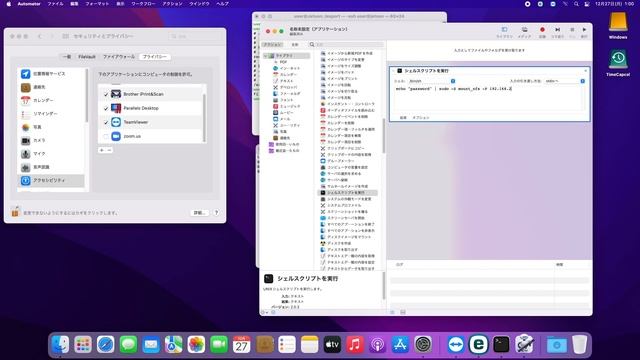Select the プライバシー tab
Screen dimensions: 640x360
(155, 57)
